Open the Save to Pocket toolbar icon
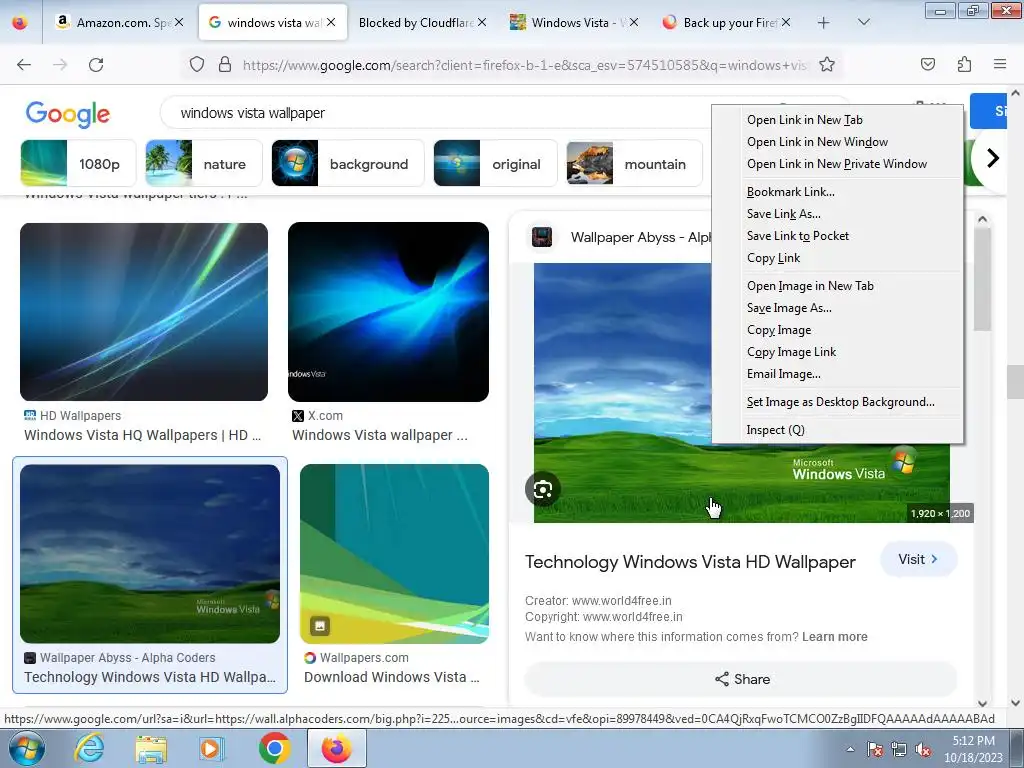1024x768 pixels. [x=927, y=64]
